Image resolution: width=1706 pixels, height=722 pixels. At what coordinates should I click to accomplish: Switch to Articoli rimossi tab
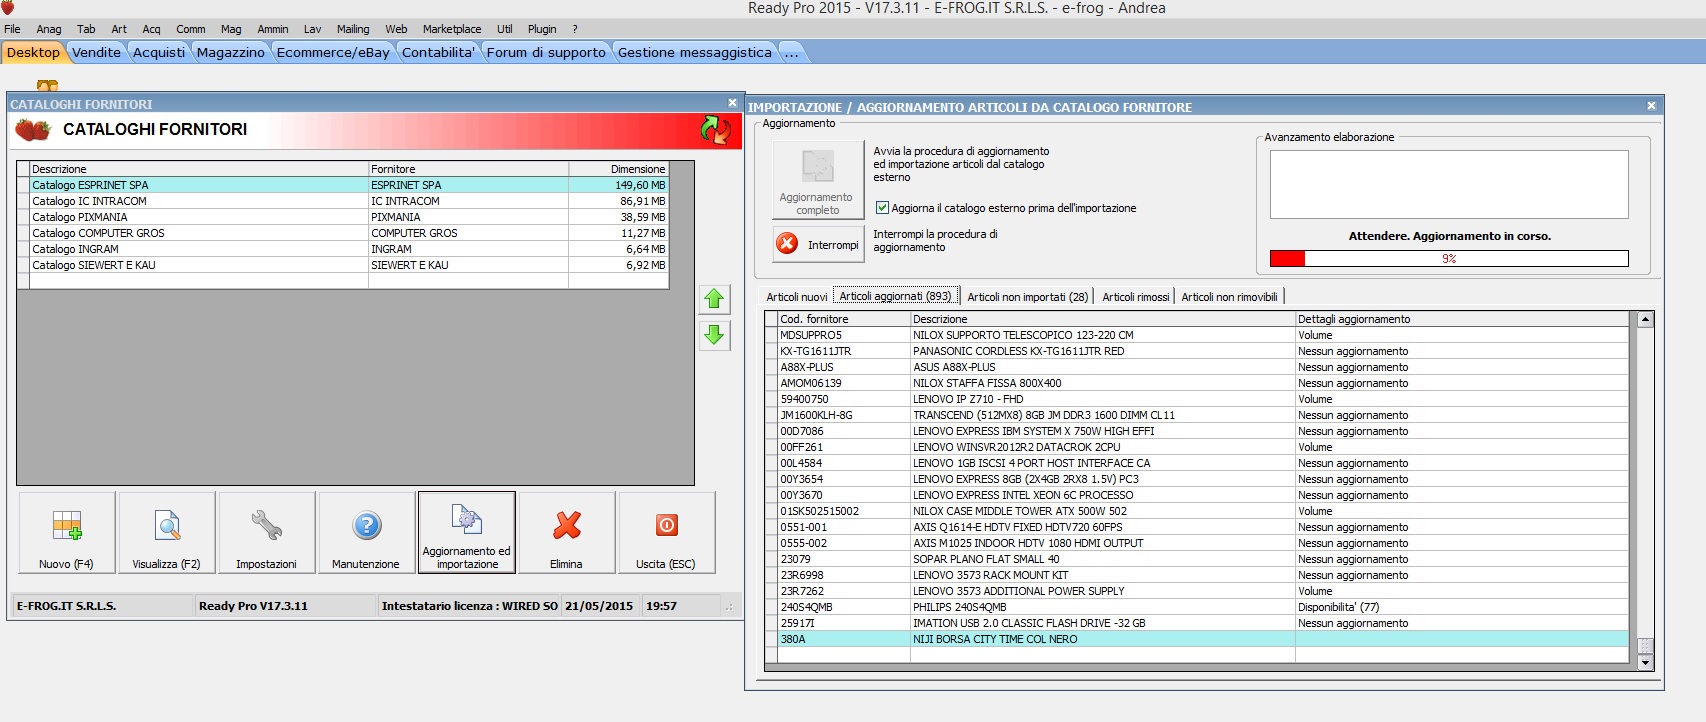click(1135, 297)
